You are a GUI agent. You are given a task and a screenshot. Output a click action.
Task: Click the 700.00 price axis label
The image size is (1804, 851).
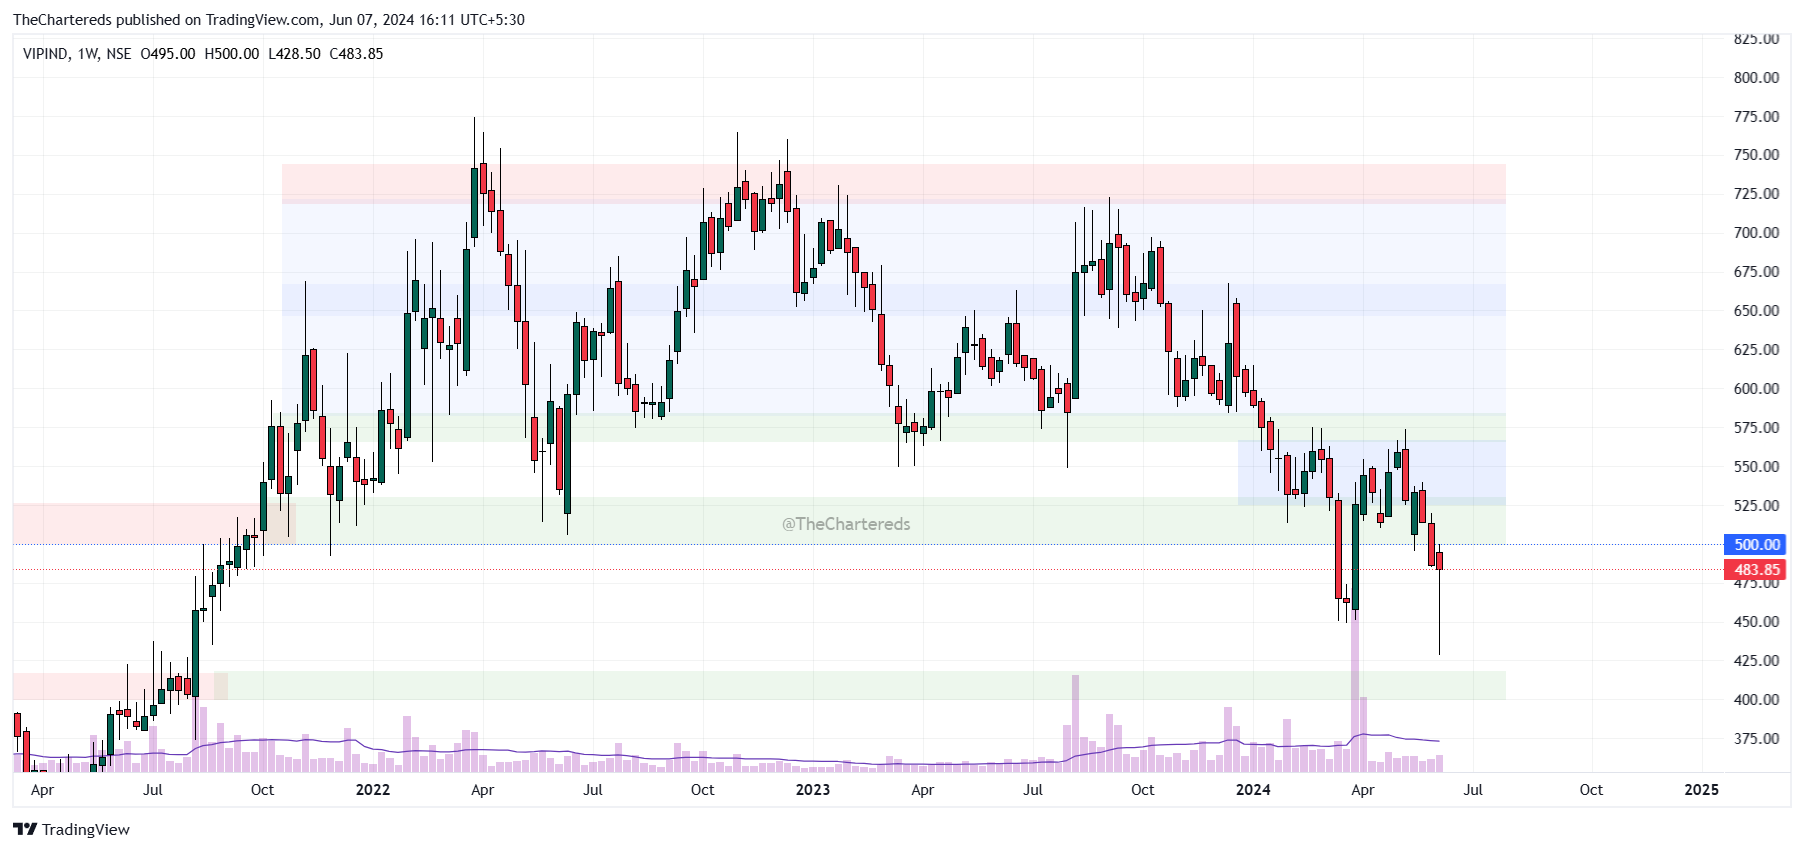[1756, 233]
